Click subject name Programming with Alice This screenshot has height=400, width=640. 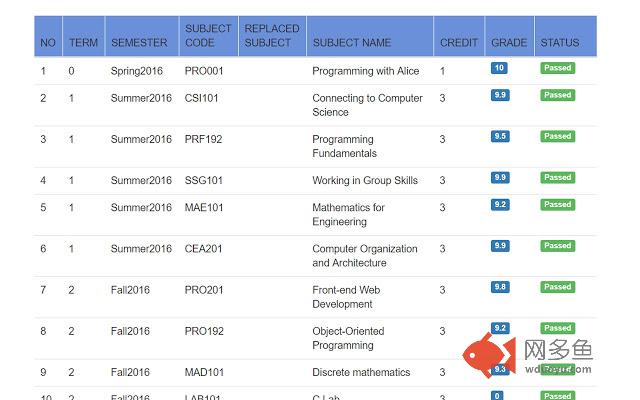coord(365,71)
